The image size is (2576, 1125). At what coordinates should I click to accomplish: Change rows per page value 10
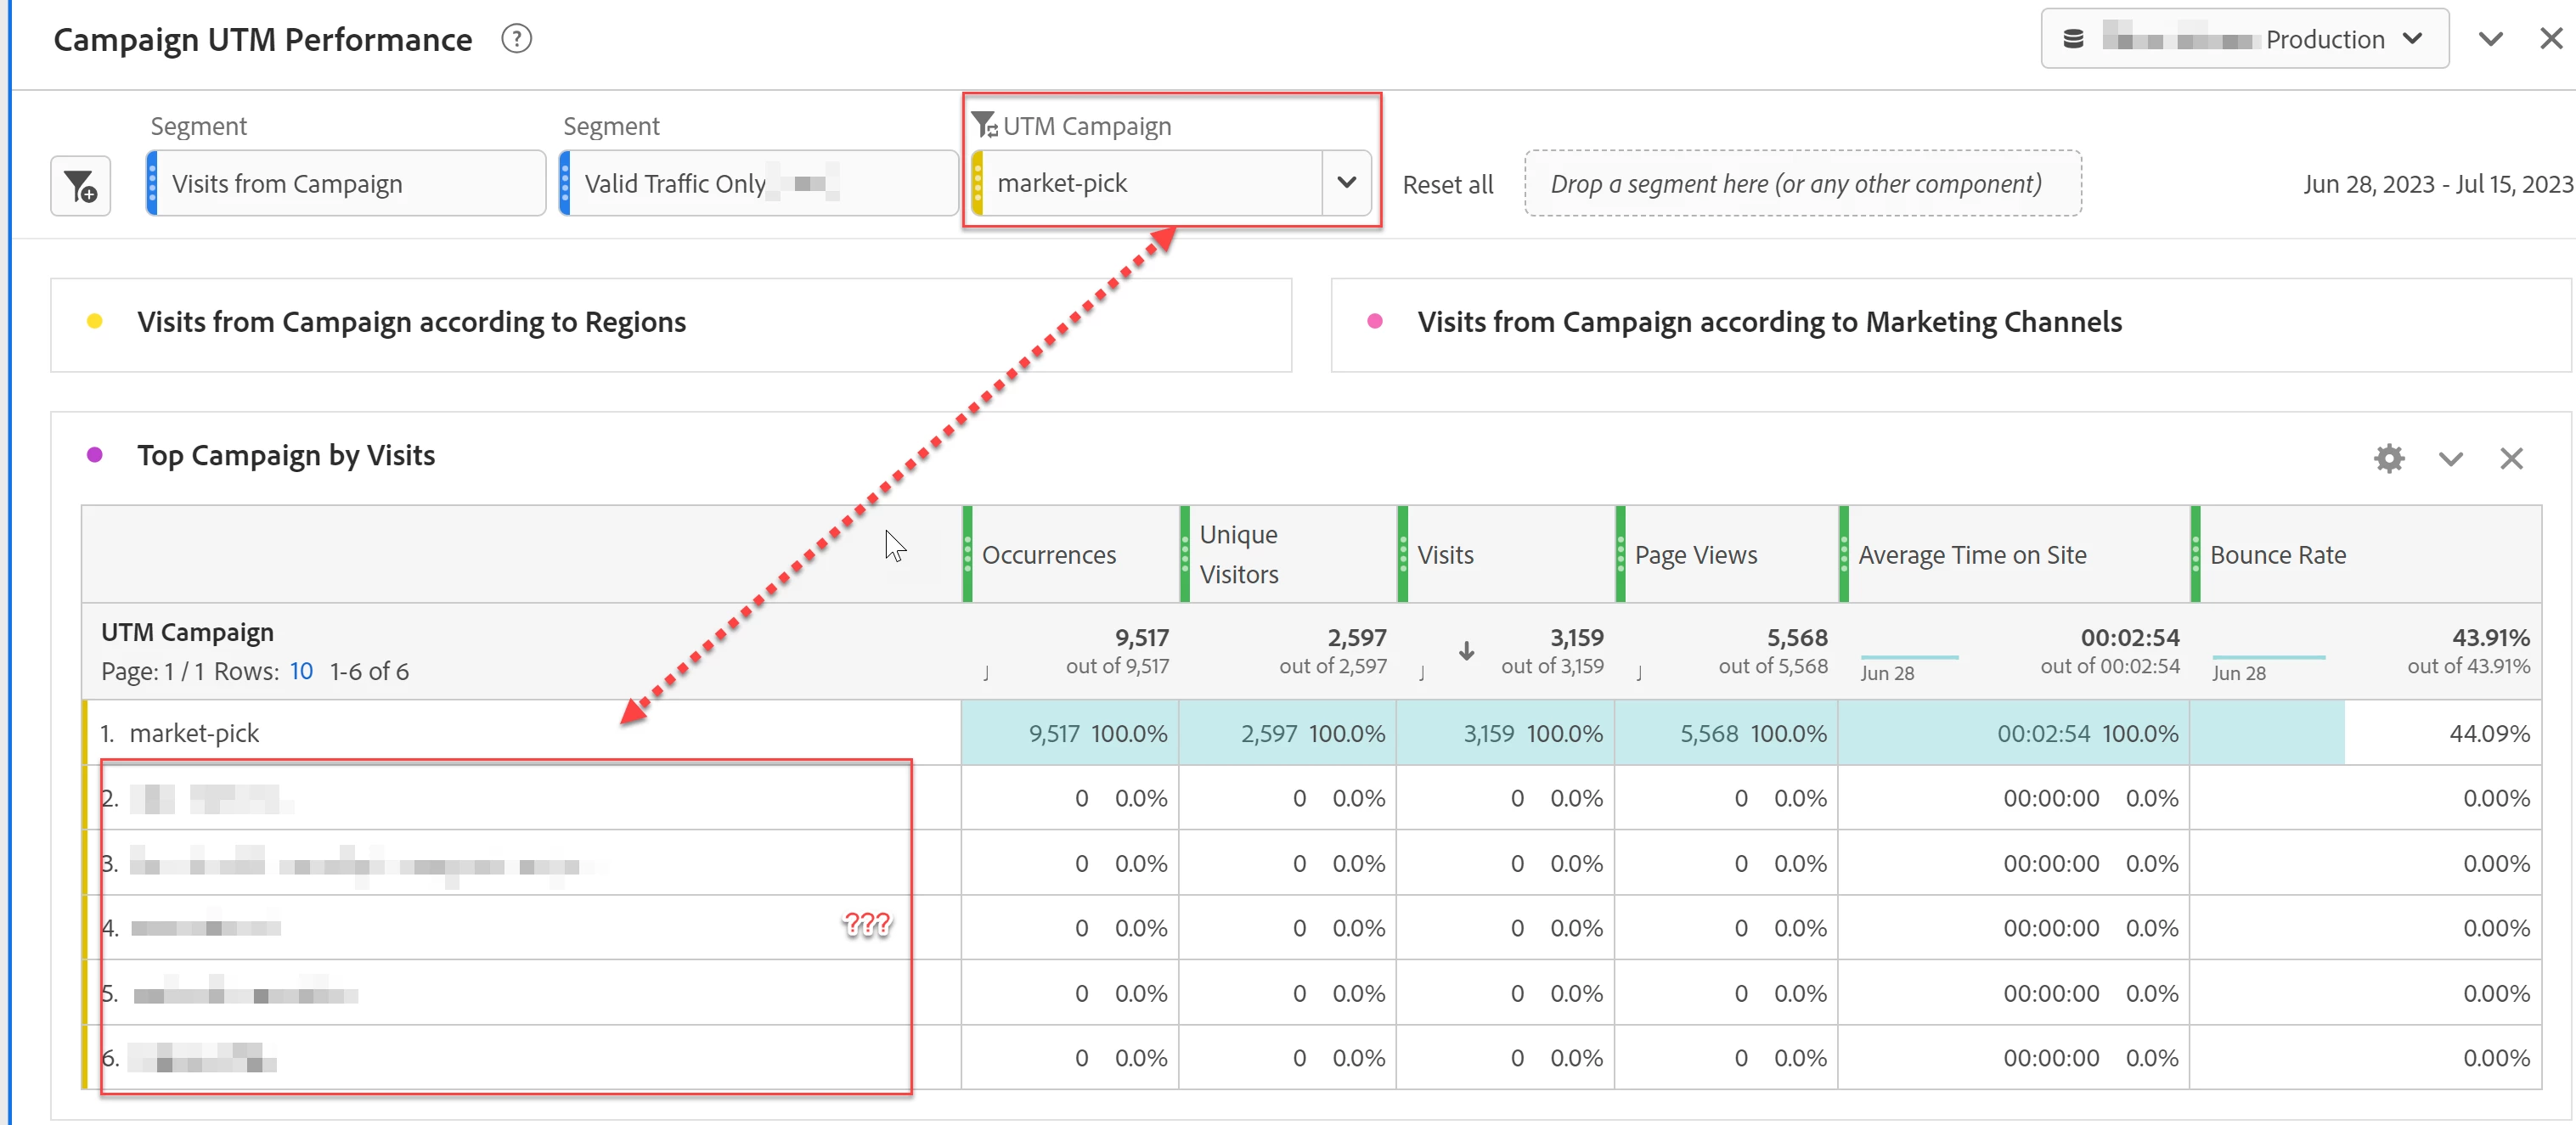pyautogui.click(x=301, y=671)
